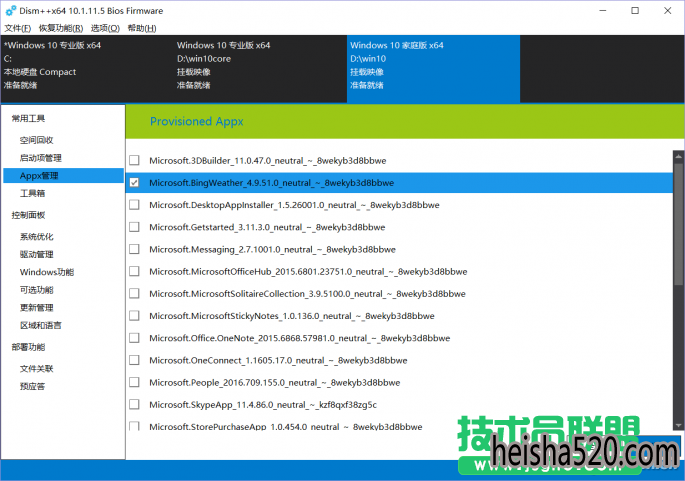Open 启动项管理 in the sidebar
Viewport: 685px width, 481px height.
(x=41, y=158)
